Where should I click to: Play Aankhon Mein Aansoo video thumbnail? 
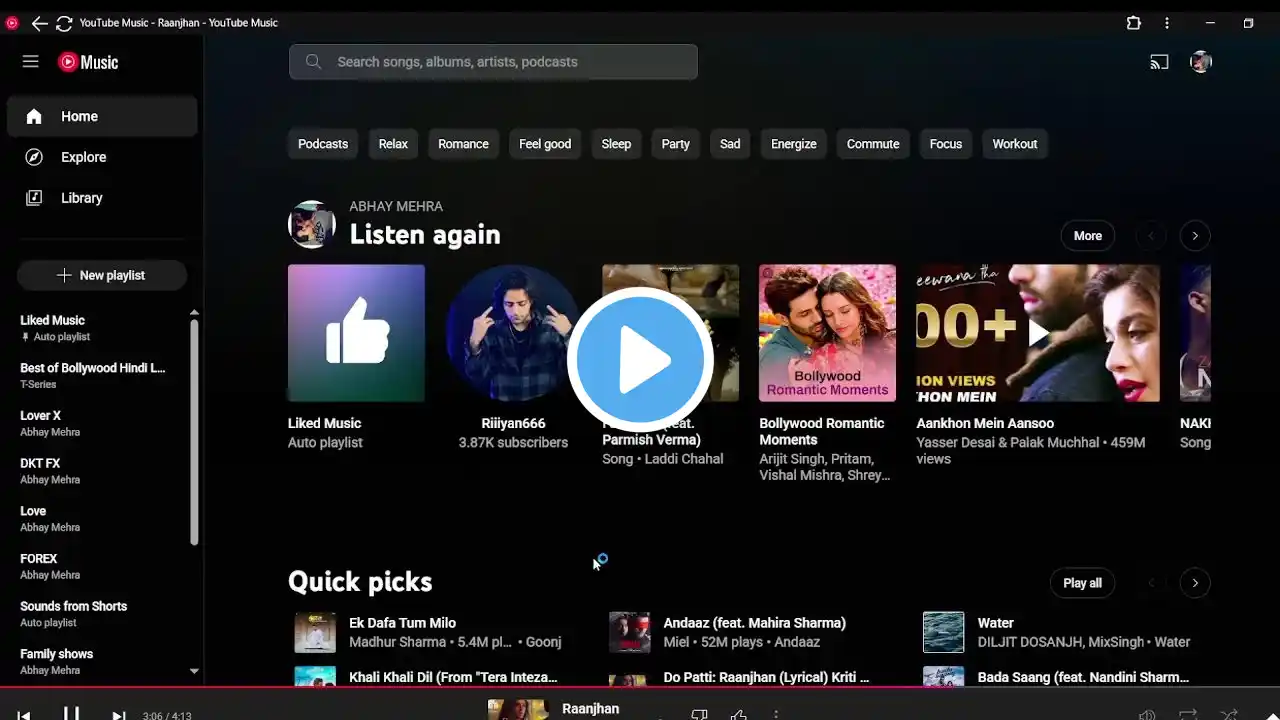pos(1038,333)
